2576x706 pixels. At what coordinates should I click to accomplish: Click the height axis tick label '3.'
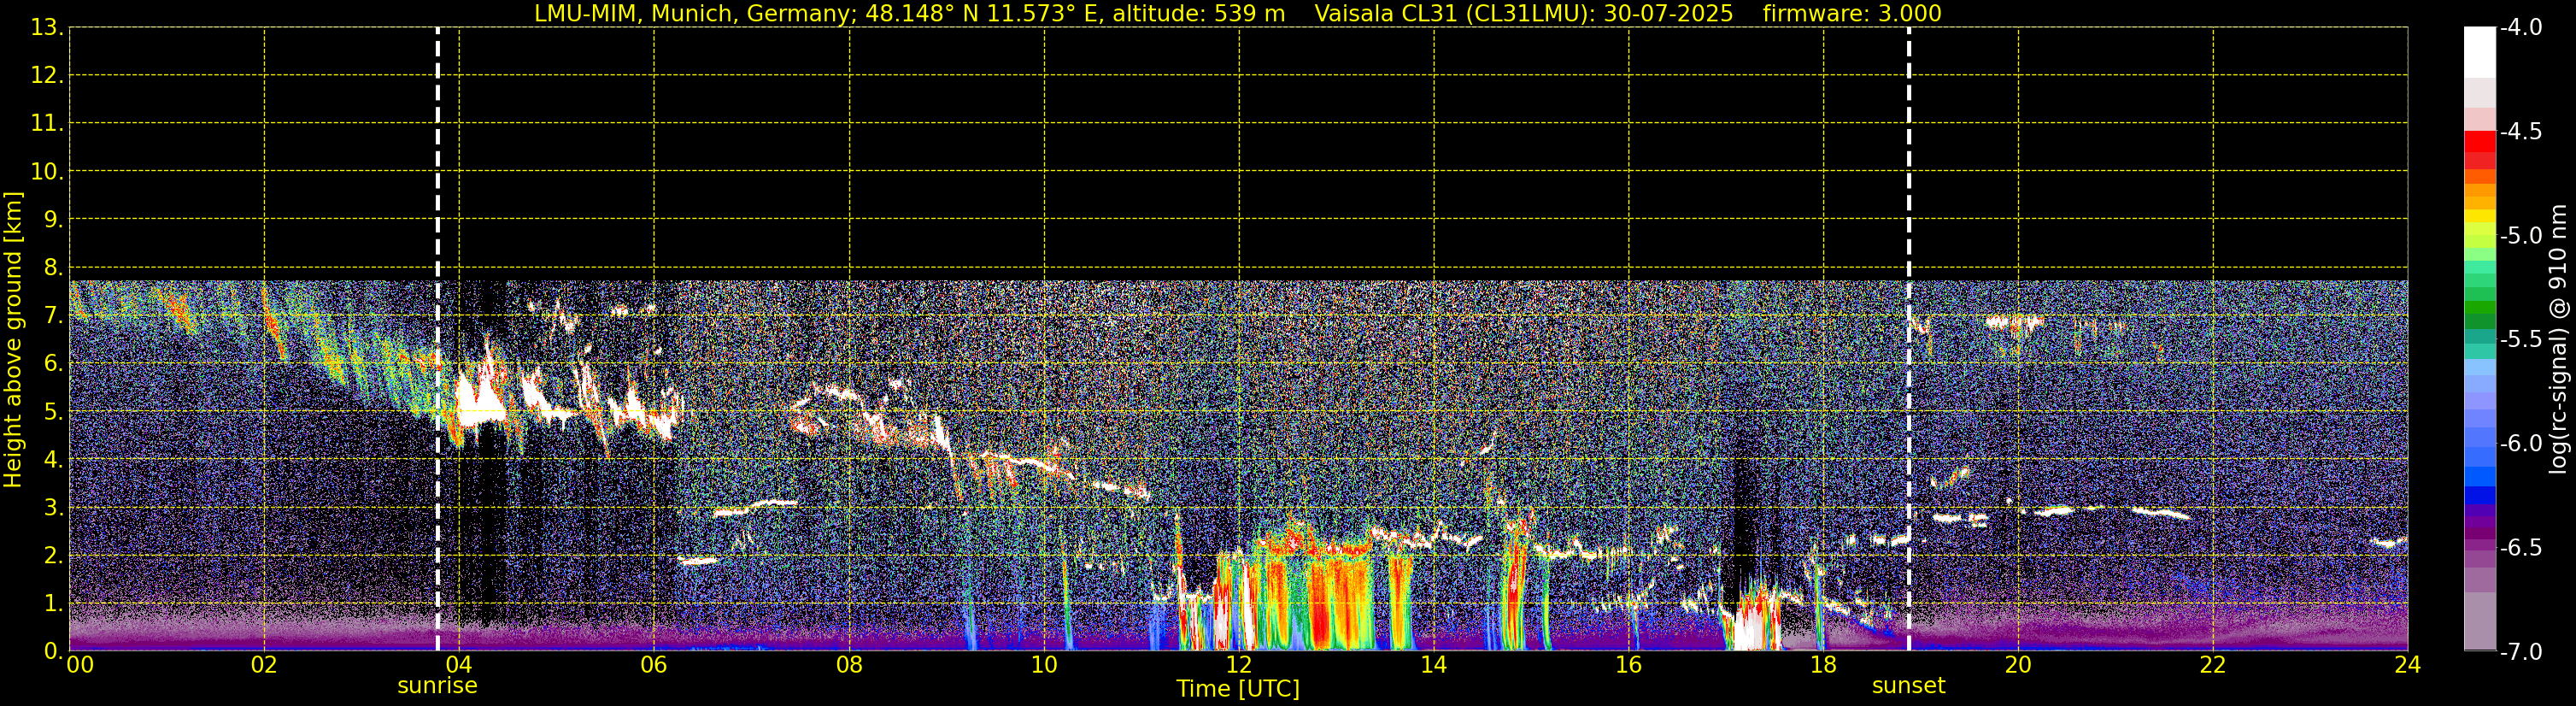coord(54,508)
